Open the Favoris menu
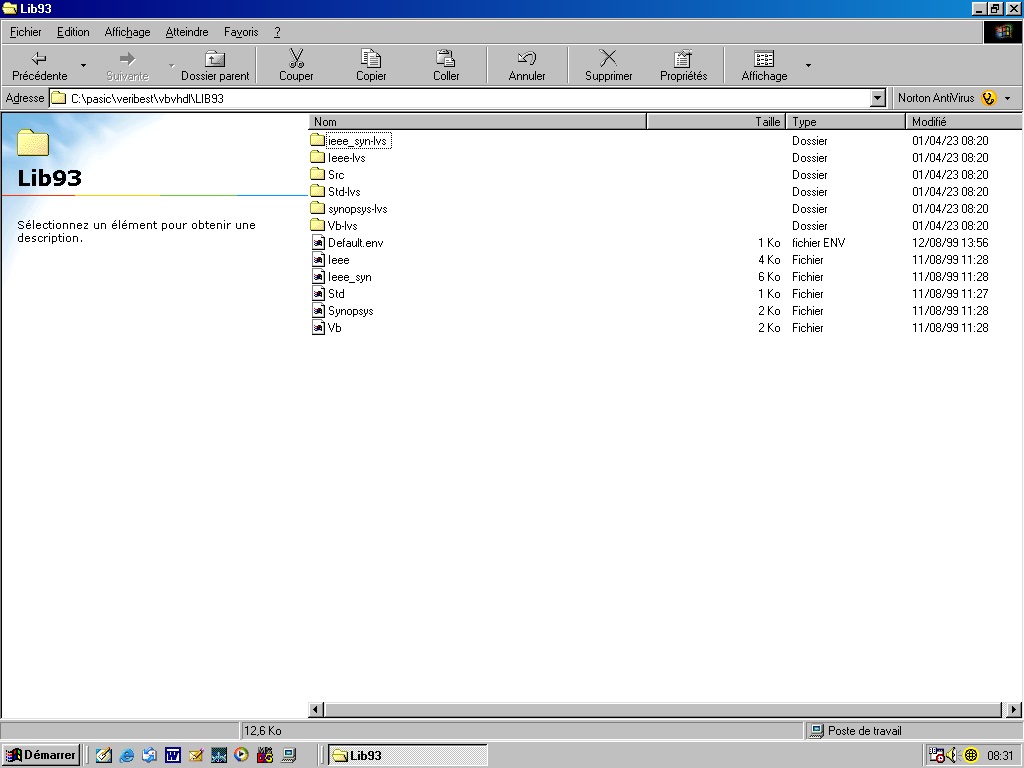1024x768 pixels. pos(241,32)
